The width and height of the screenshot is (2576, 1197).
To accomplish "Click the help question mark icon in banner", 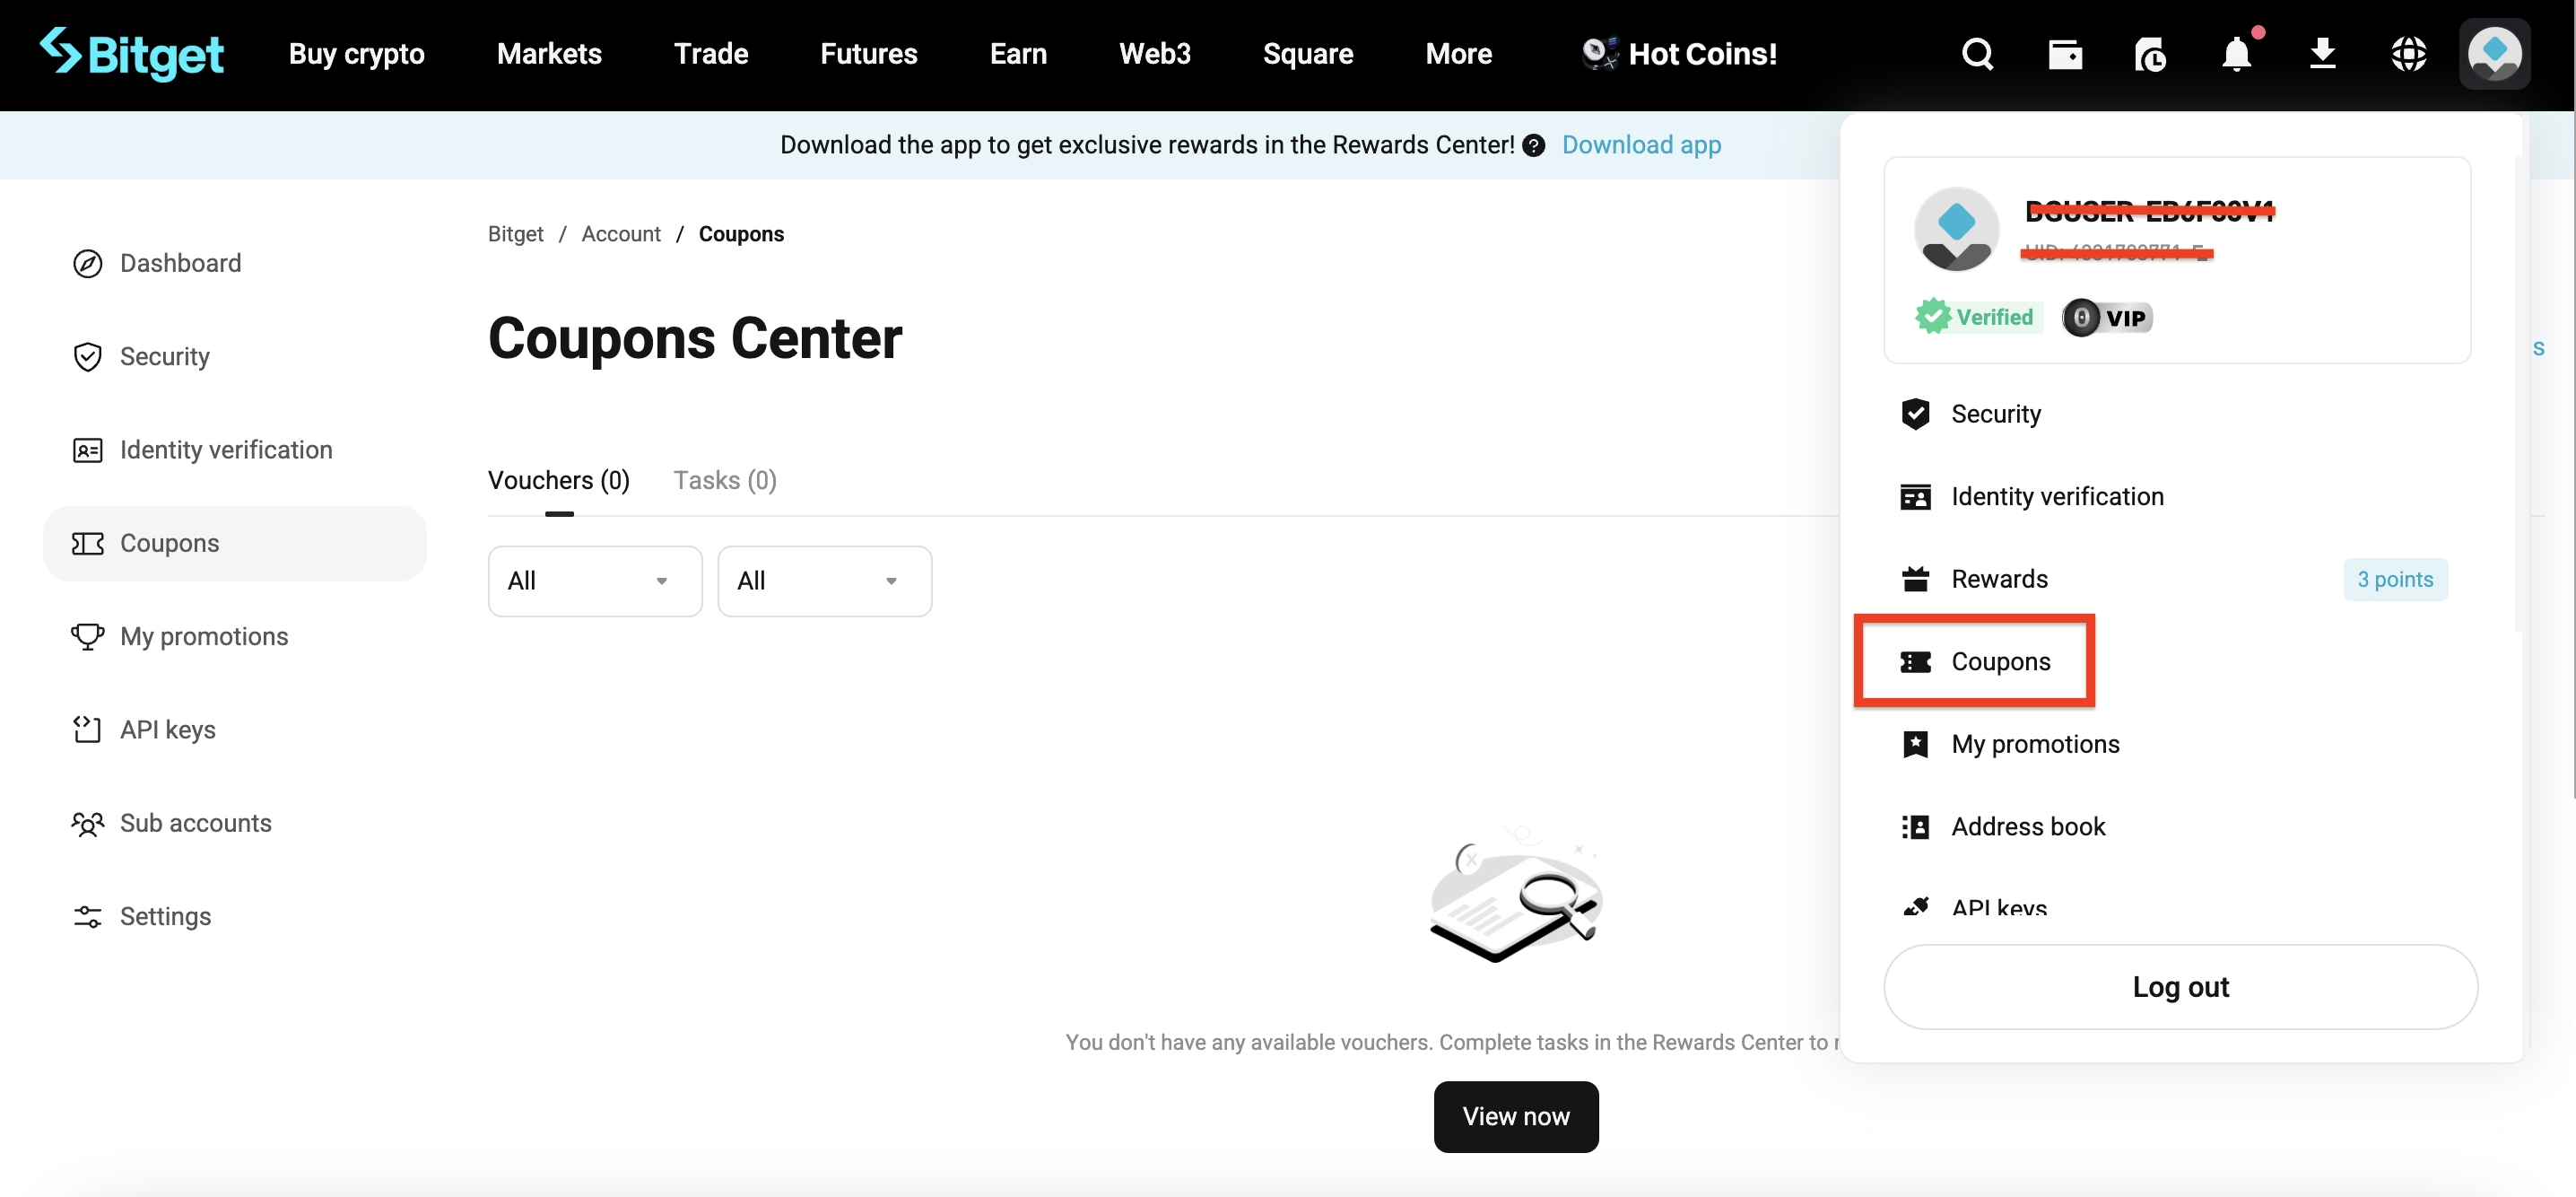I will (x=1534, y=146).
